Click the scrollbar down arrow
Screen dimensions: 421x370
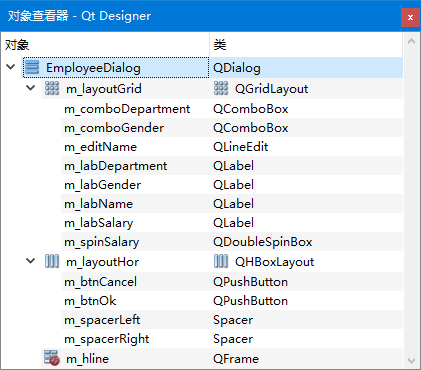tap(411, 361)
